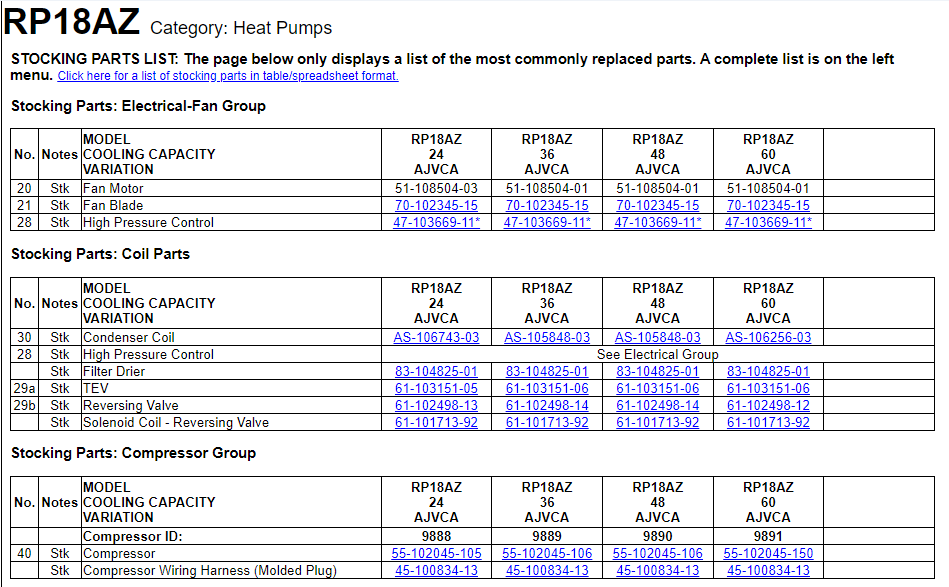Viewport: 949px width, 587px height.
Task: Click Compressor ID value 9890
Action: coord(658,536)
